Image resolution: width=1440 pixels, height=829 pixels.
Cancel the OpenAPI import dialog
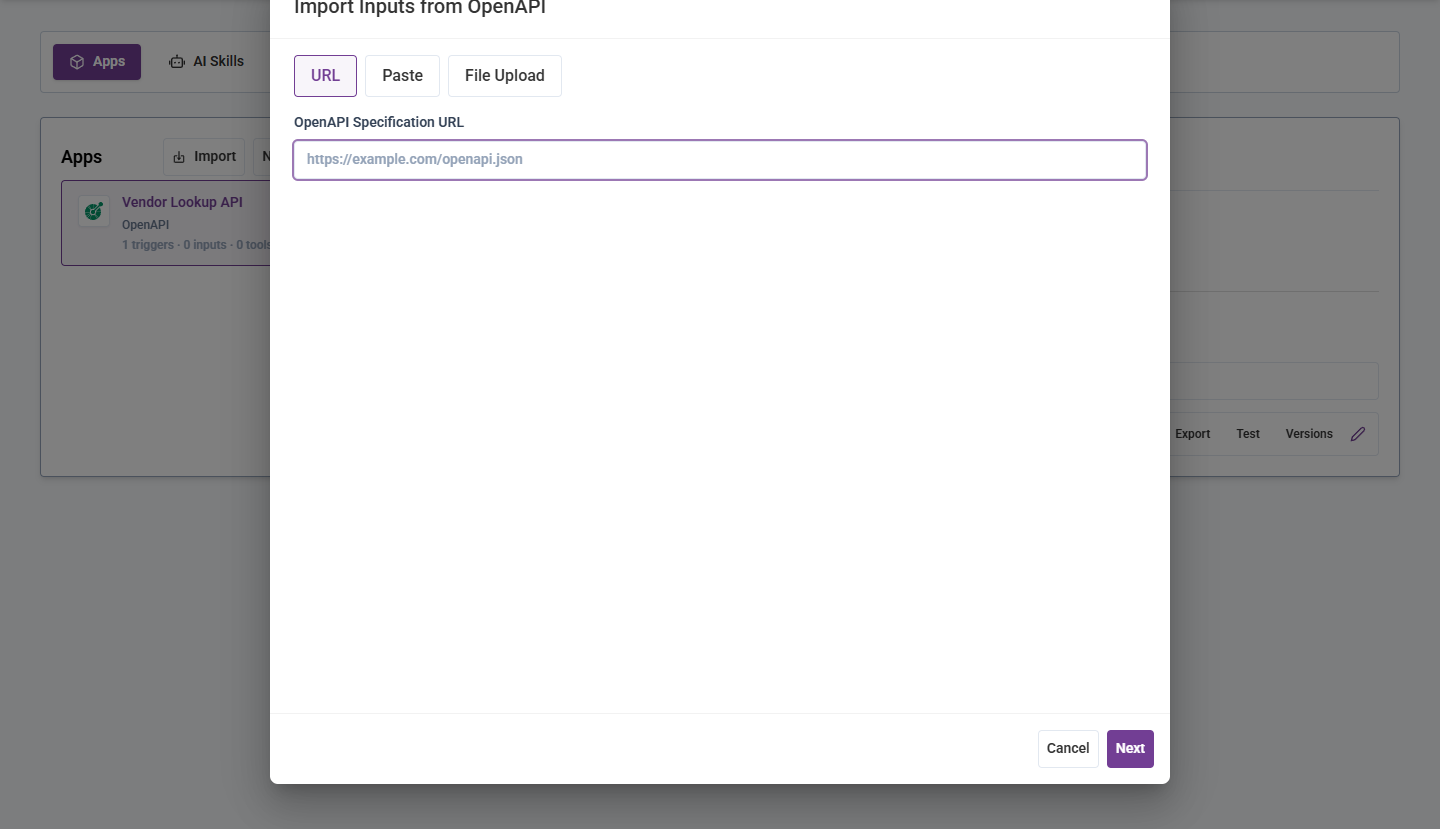click(x=1068, y=749)
